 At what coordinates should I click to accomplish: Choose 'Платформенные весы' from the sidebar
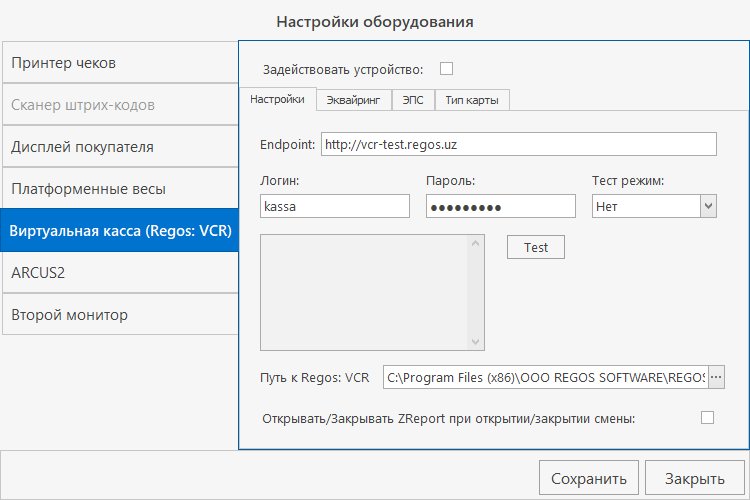point(120,189)
